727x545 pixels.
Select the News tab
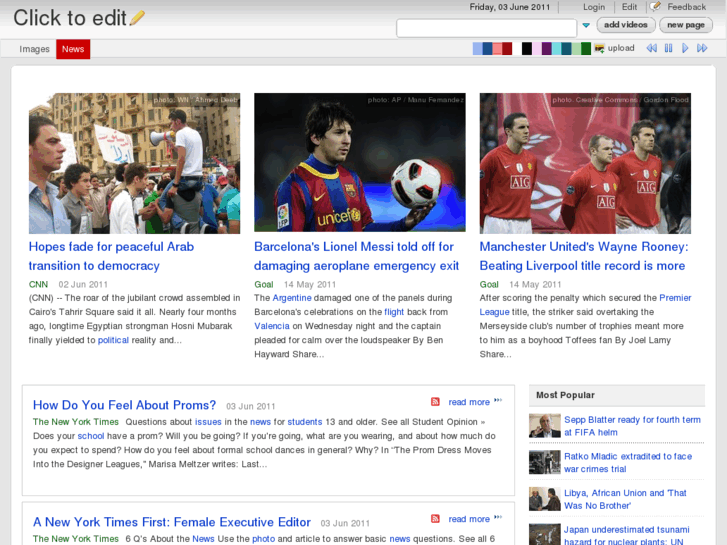[73, 49]
